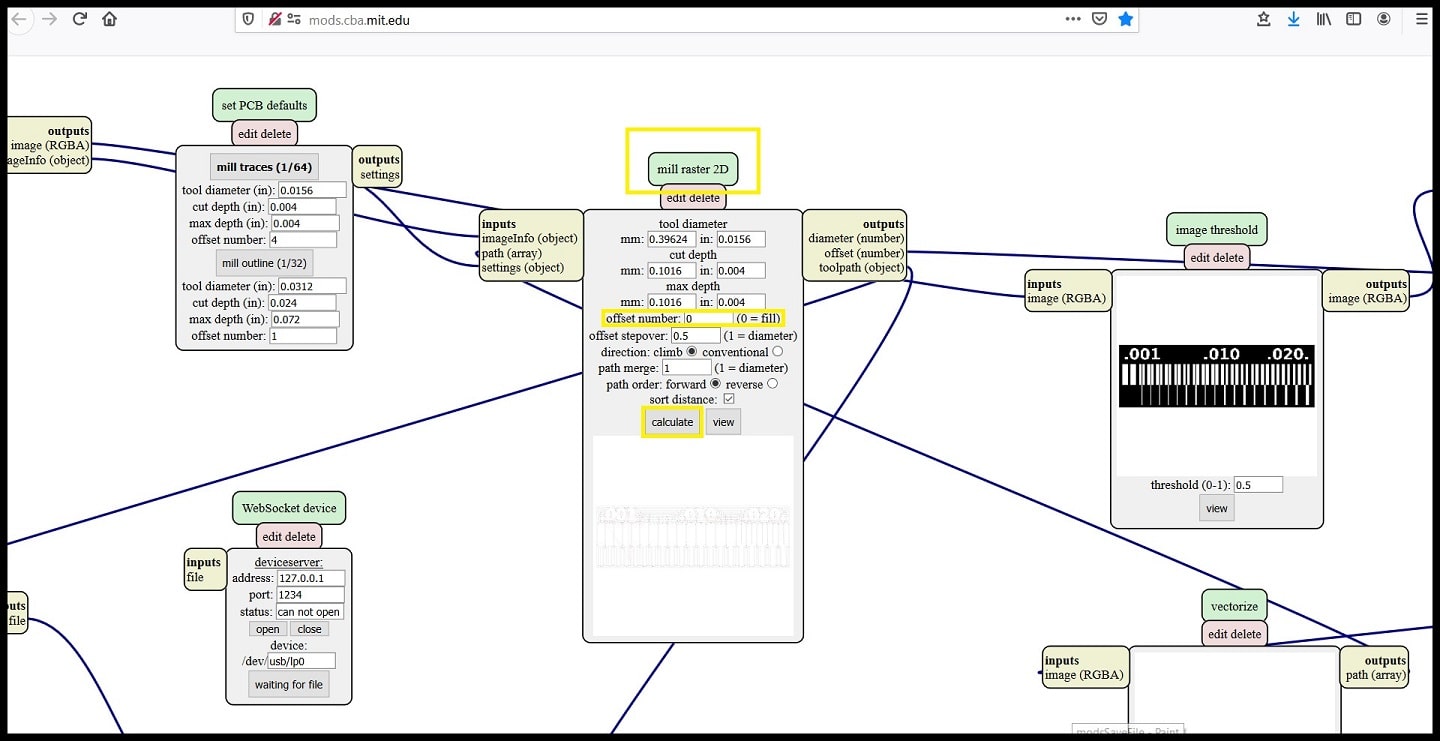Open the Firefox hamburger menu
The image size is (1440, 741).
[x=1422, y=19]
